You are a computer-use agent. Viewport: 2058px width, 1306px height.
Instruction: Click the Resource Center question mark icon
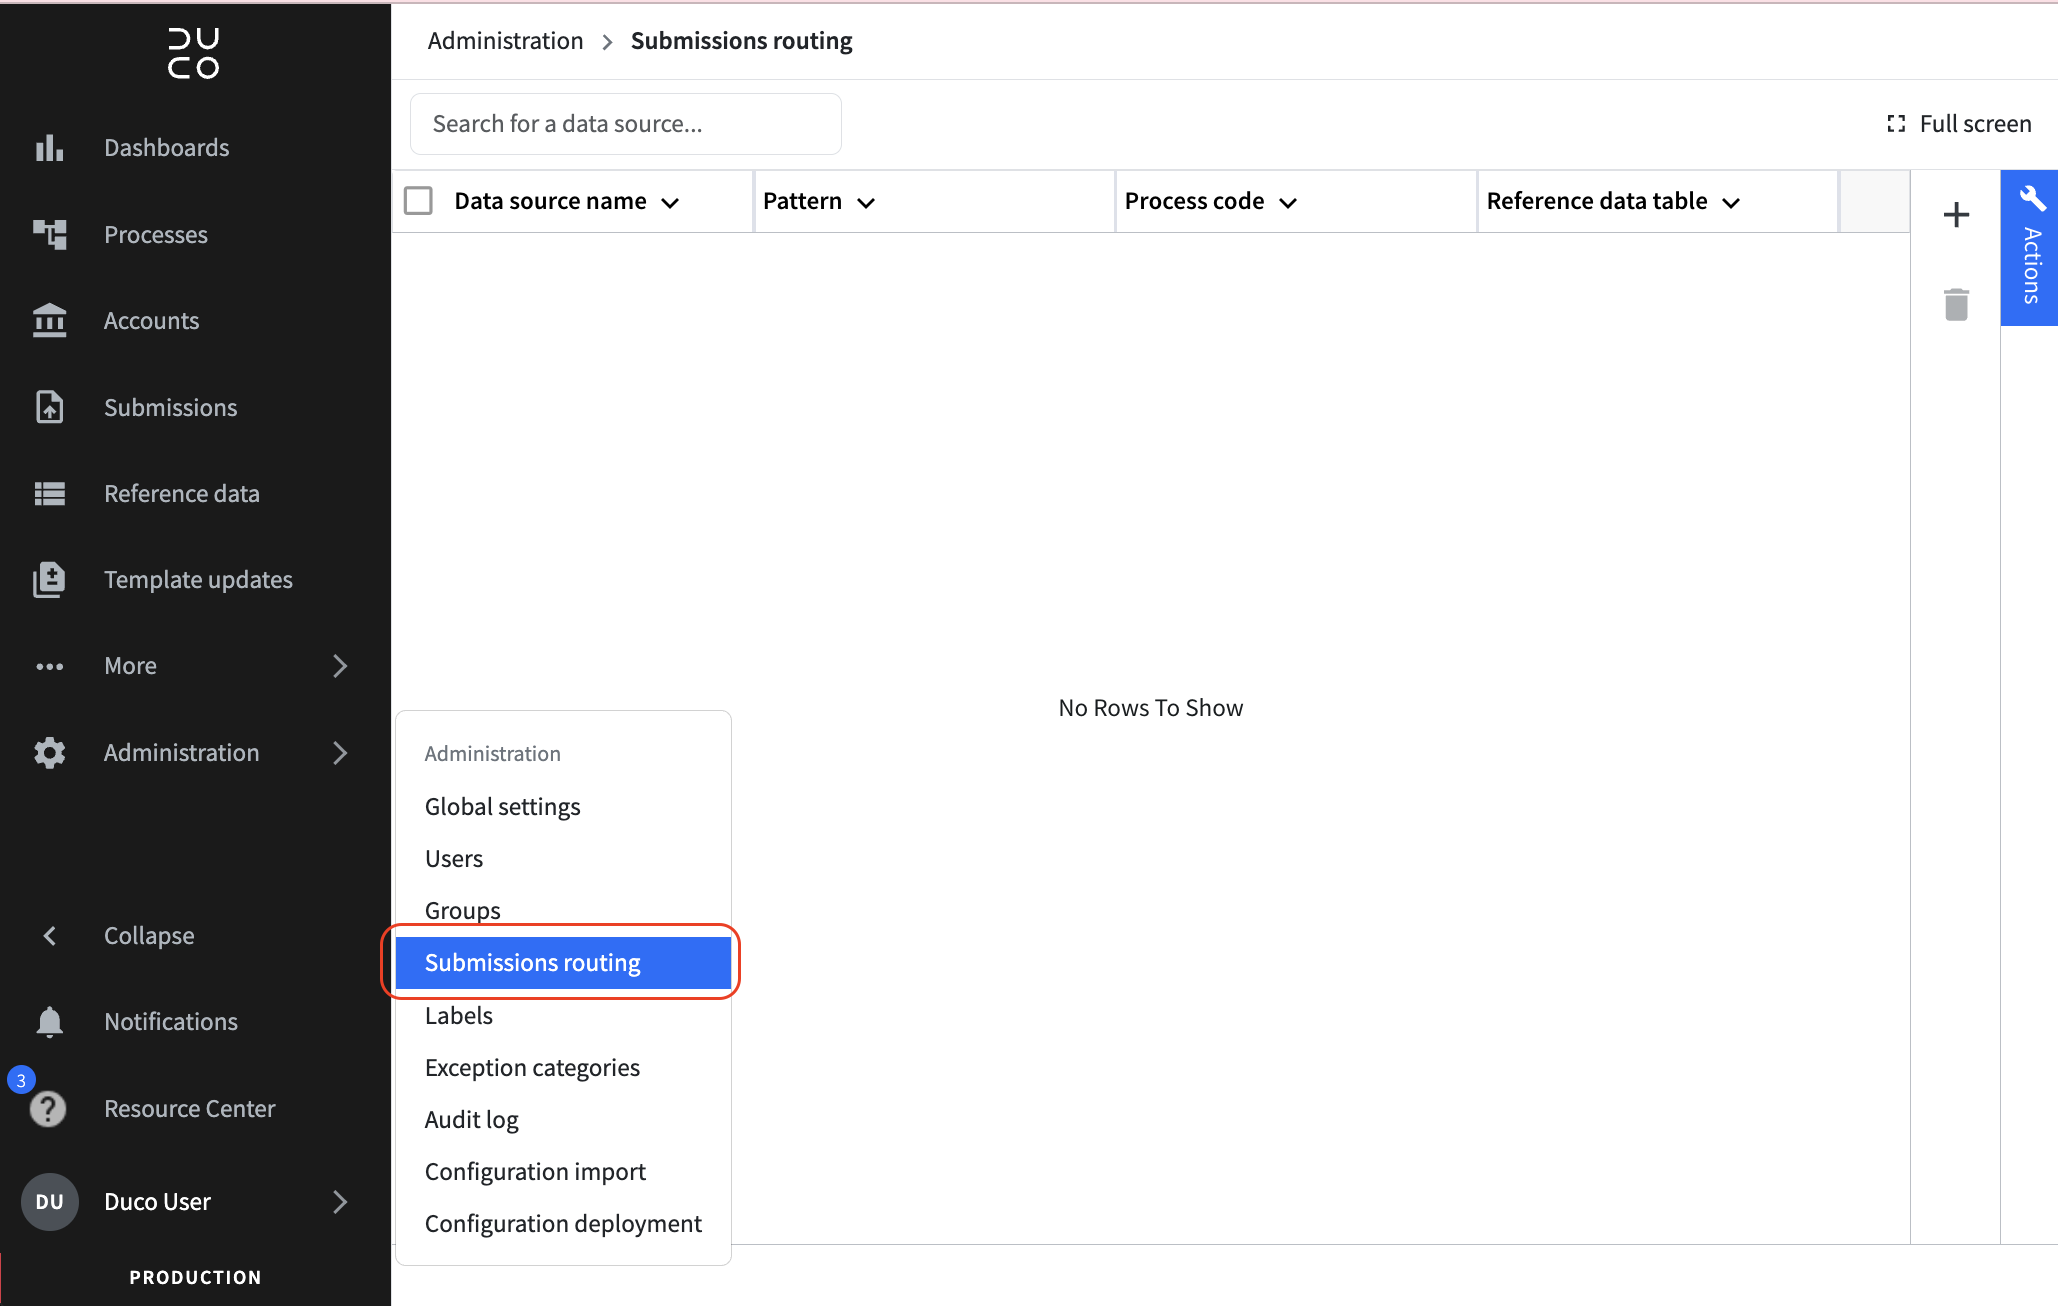(x=48, y=1109)
